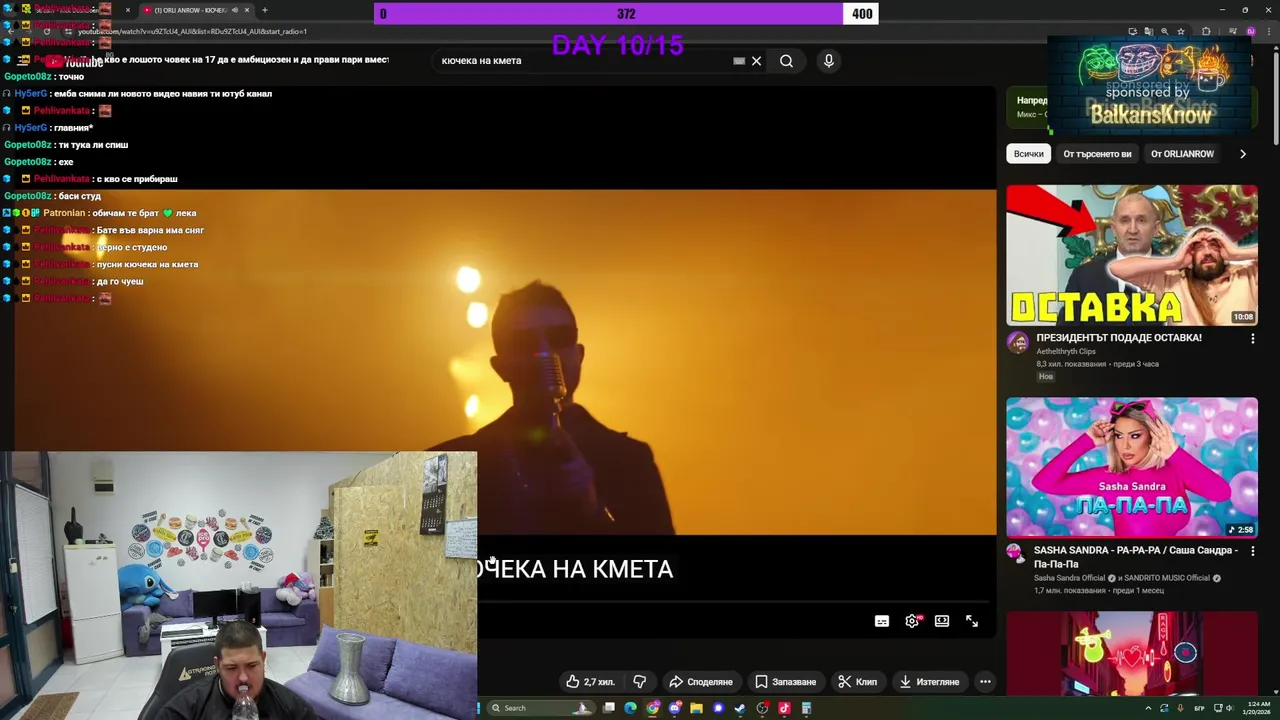Image resolution: width=1280 pixels, height=720 pixels.
Task: Open the neon-lit video thumbnail in suggestions
Action: [x=1132, y=653]
